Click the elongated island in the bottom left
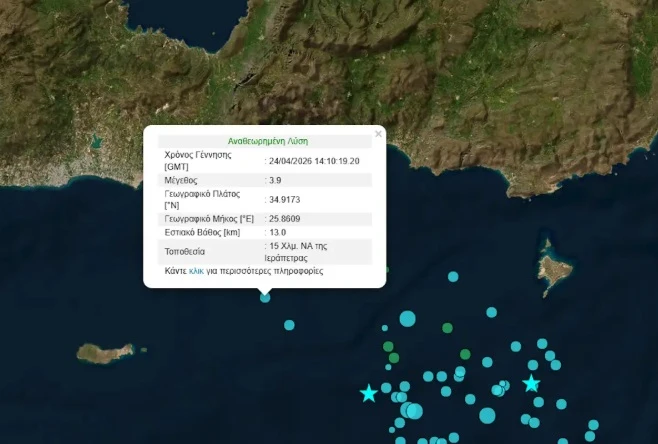The width and height of the screenshot is (658, 444). click(105, 353)
